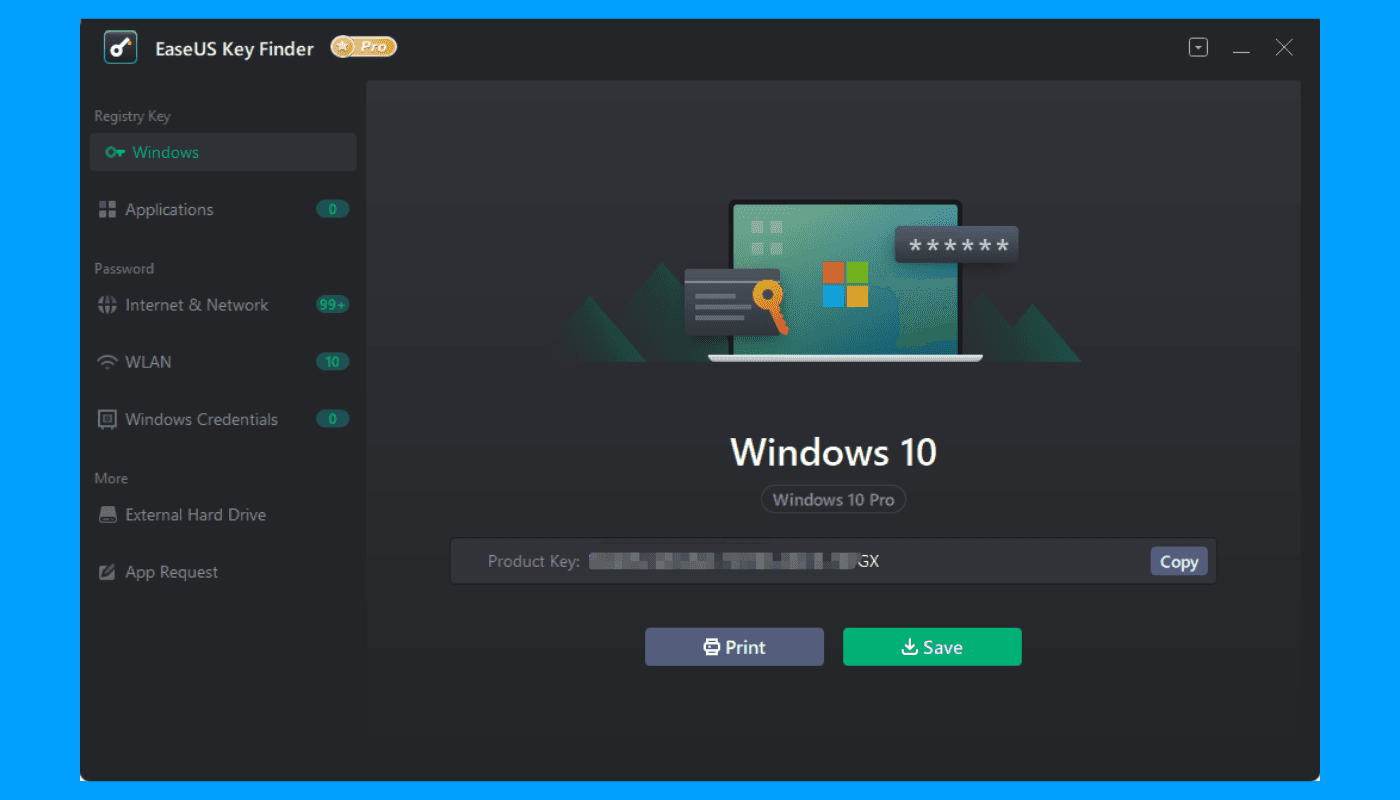
Task: Copy the Windows product key
Action: (x=1179, y=561)
